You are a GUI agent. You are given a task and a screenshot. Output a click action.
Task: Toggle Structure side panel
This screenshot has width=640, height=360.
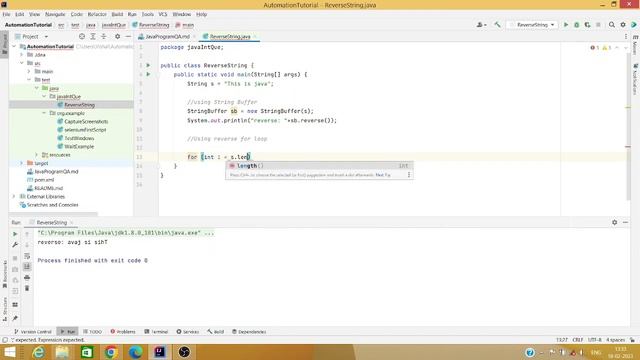point(4,309)
